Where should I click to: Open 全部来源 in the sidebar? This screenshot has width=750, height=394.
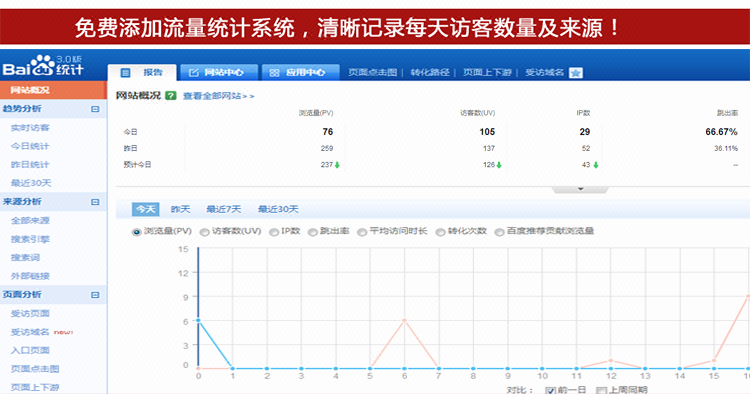[x=30, y=220]
